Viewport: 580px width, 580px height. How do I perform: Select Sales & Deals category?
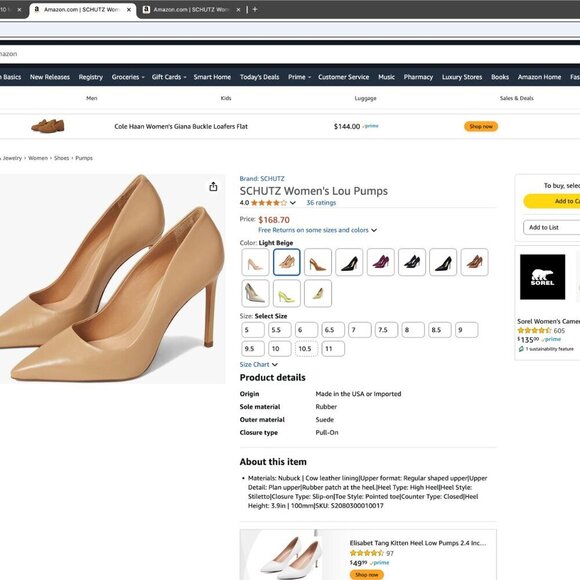pos(516,98)
